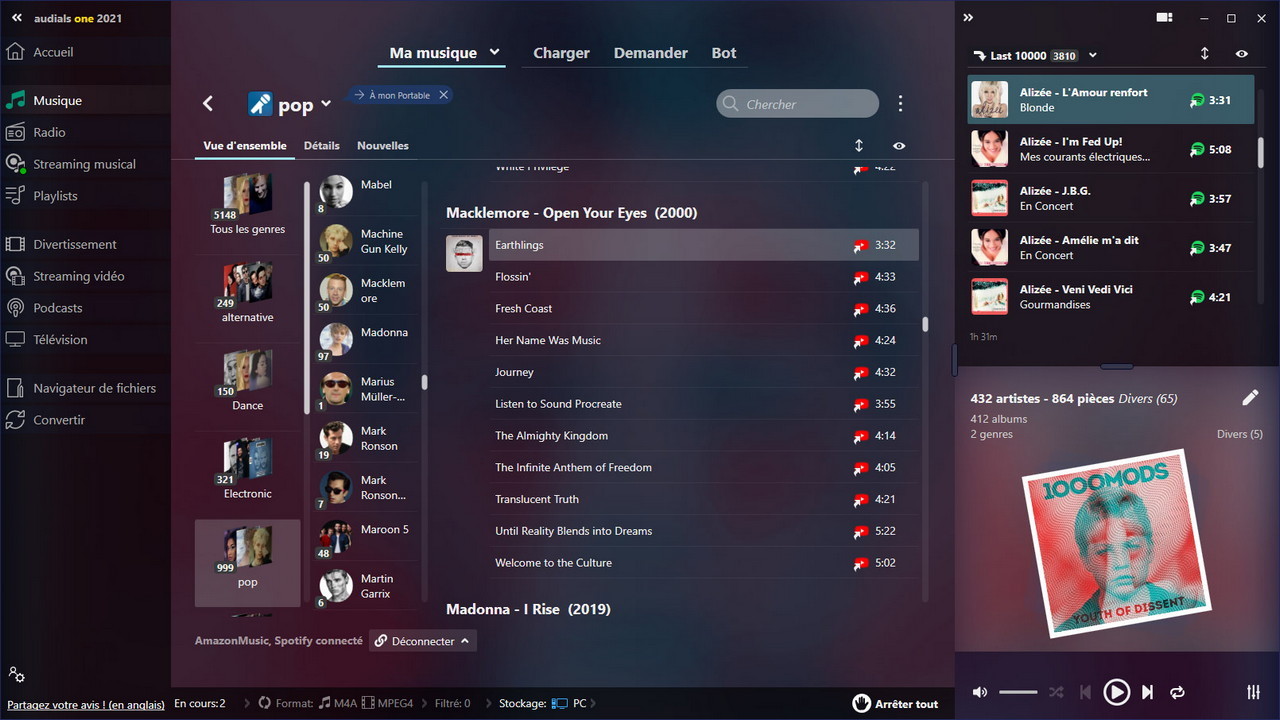Select artist Madonna in the list
This screenshot has width=1280, height=720.
(x=365, y=339)
